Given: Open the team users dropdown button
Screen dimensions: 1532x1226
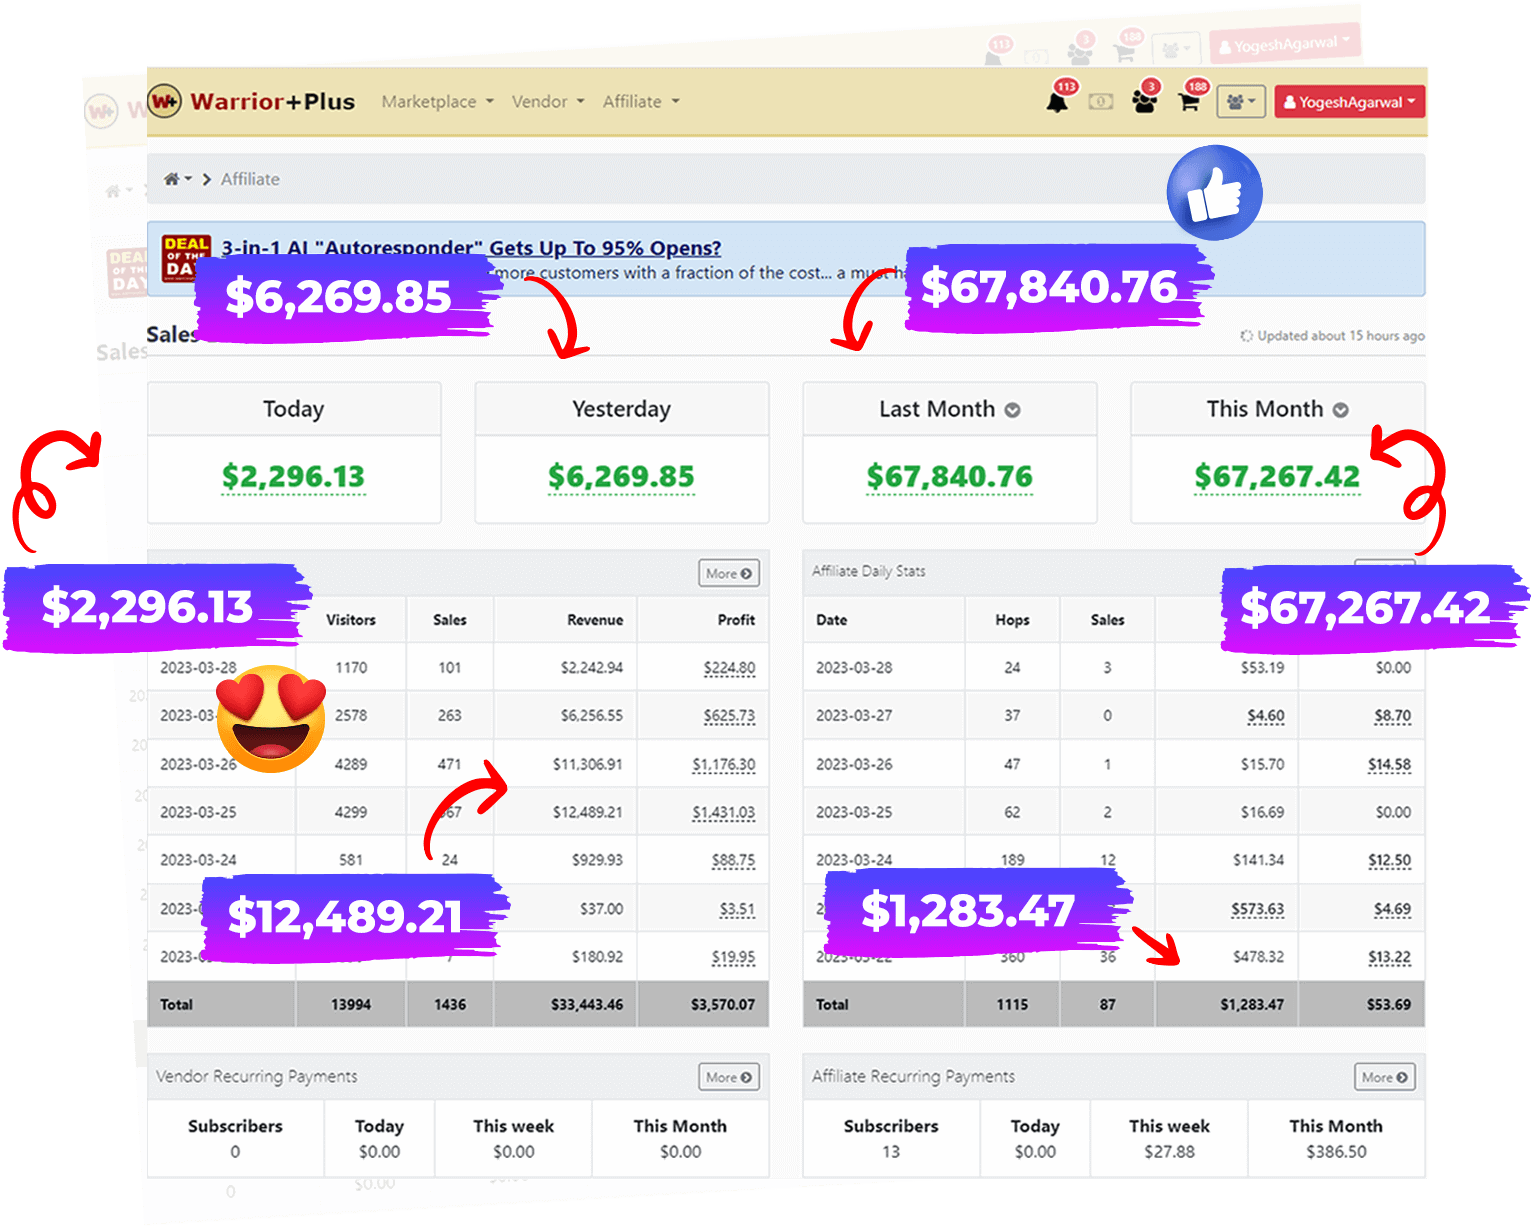Looking at the screenshot, I should 1241,102.
